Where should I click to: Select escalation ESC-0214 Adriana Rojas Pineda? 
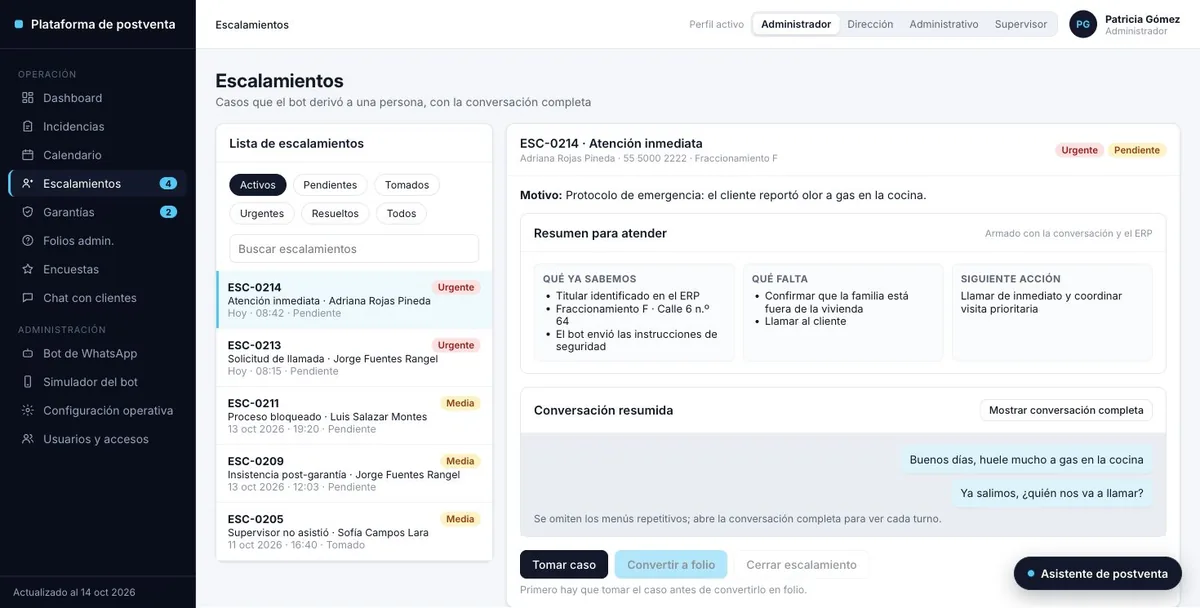354,300
